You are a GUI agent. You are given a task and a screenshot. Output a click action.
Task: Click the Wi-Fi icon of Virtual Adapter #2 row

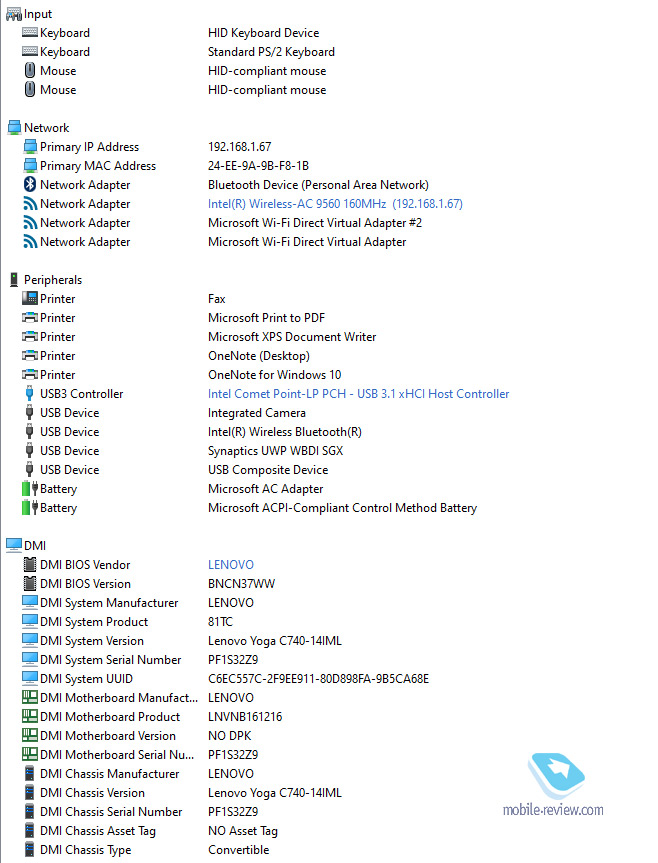point(30,223)
